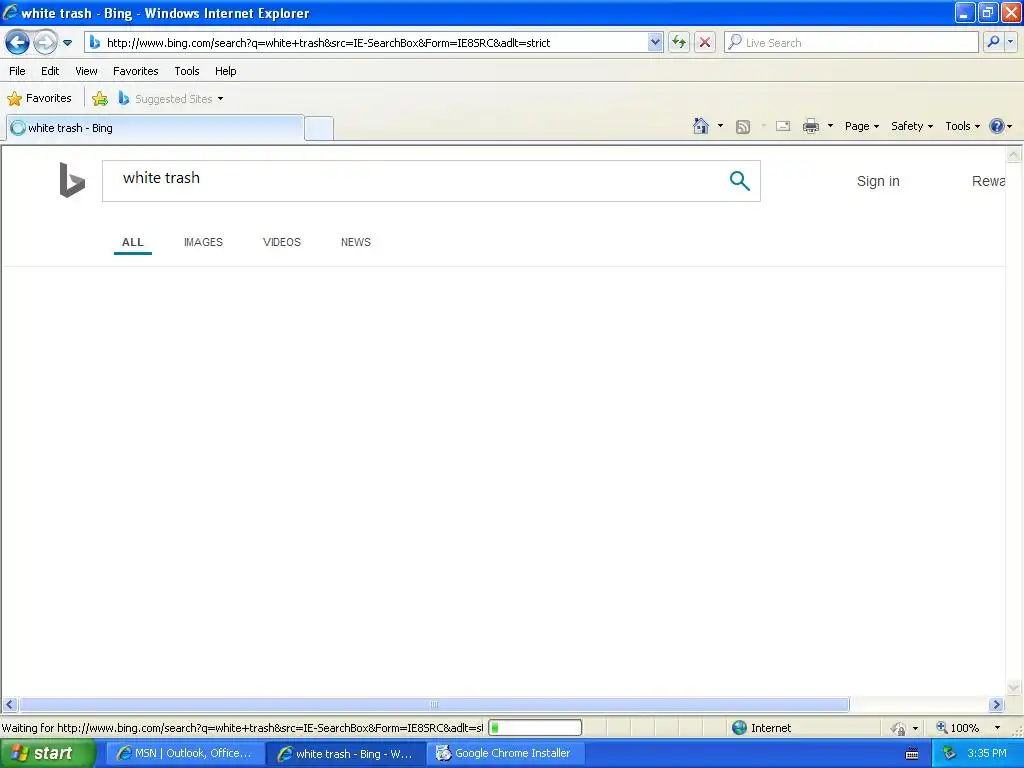The height and width of the screenshot is (768, 1024).
Task: Click the Print icon
Action: tap(810, 126)
